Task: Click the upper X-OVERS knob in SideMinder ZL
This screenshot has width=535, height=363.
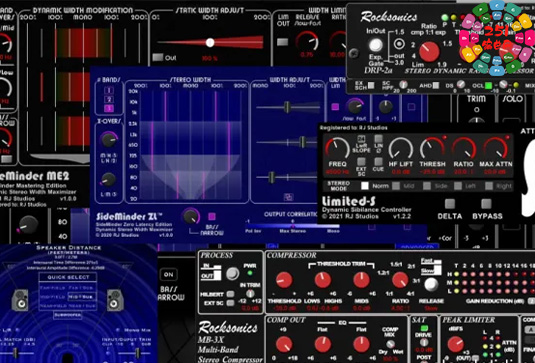Action: point(109,140)
